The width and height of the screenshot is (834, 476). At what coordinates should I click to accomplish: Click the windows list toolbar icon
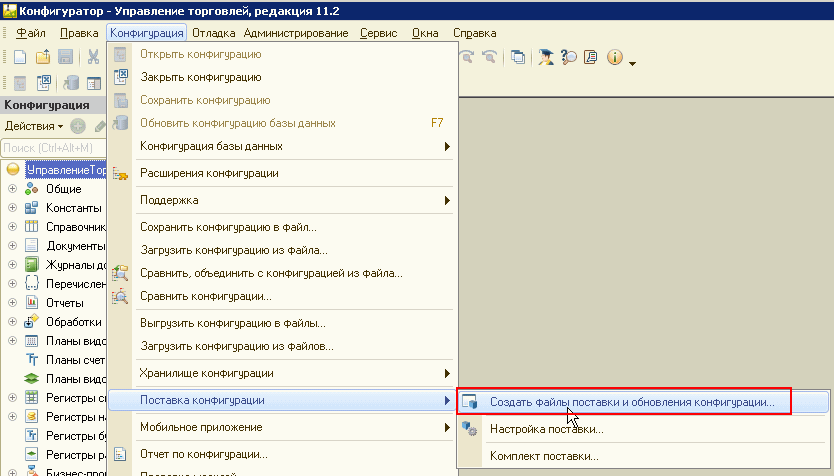[x=518, y=57]
